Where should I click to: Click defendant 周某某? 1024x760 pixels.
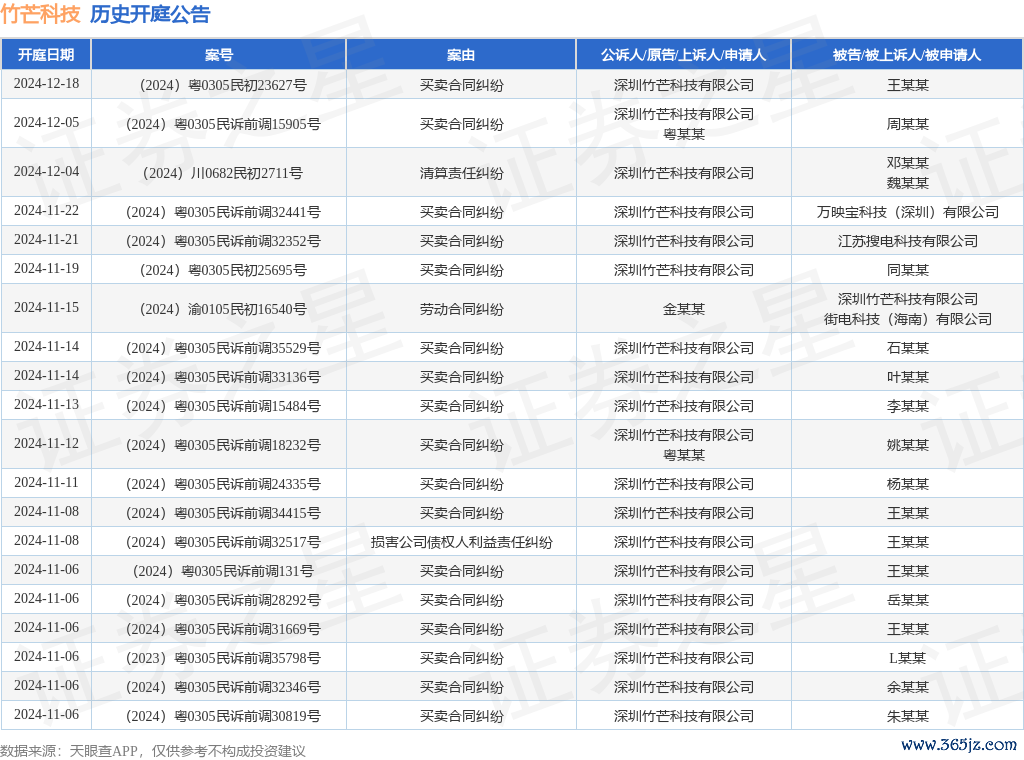pos(908,124)
